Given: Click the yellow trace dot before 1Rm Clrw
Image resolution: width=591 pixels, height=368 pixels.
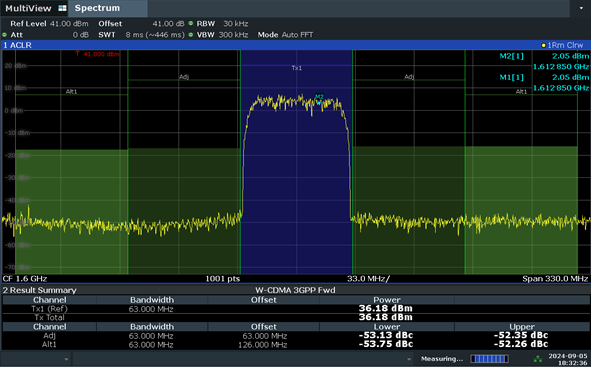Looking at the screenshot, I should point(544,45).
